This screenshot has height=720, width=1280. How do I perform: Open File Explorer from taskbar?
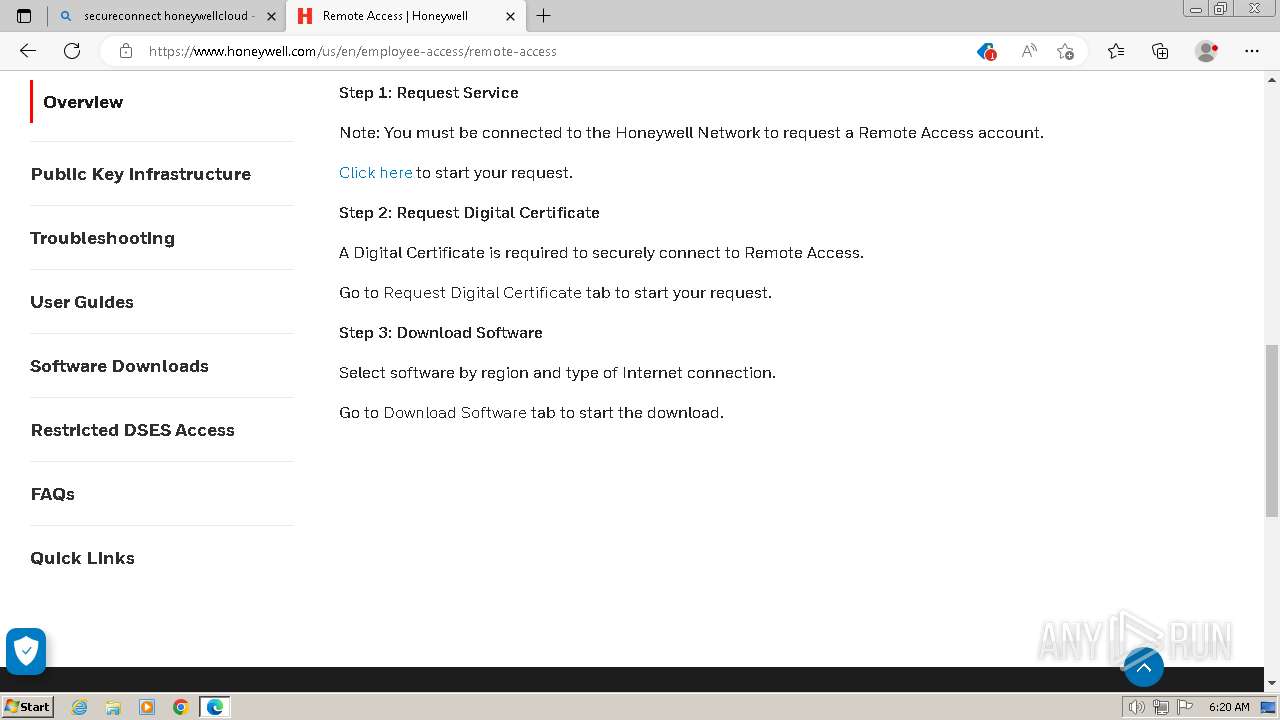pyautogui.click(x=113, y=707)
